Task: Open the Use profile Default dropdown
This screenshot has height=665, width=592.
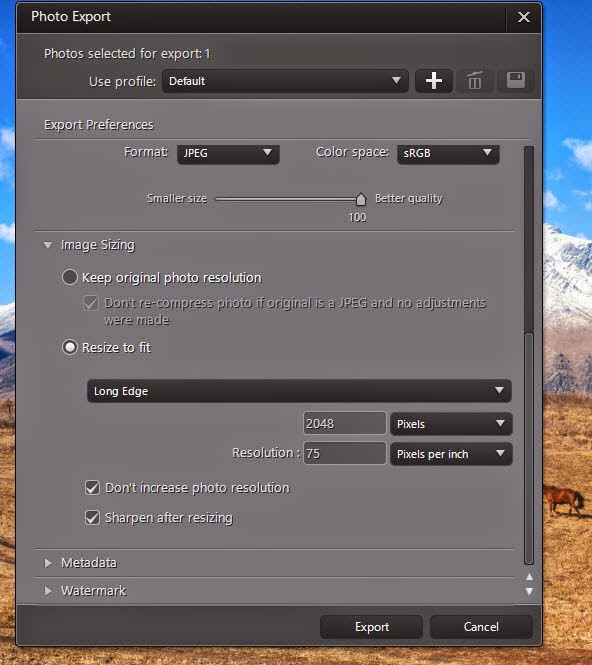Action: [x=285, y=81]
